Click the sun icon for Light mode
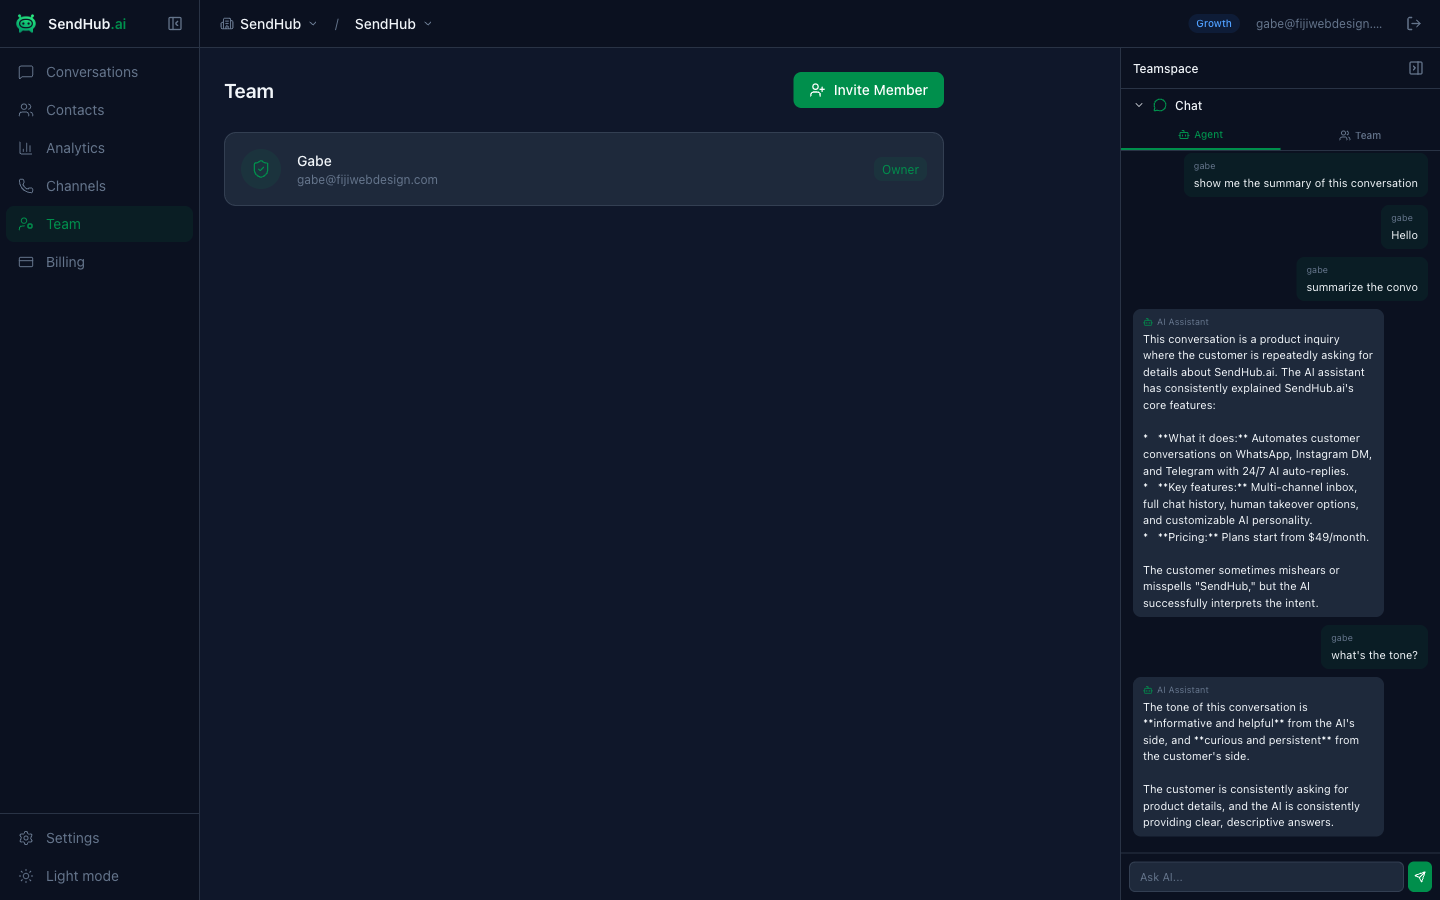This screenshot has height=900, width=1440. pos(26,876)
